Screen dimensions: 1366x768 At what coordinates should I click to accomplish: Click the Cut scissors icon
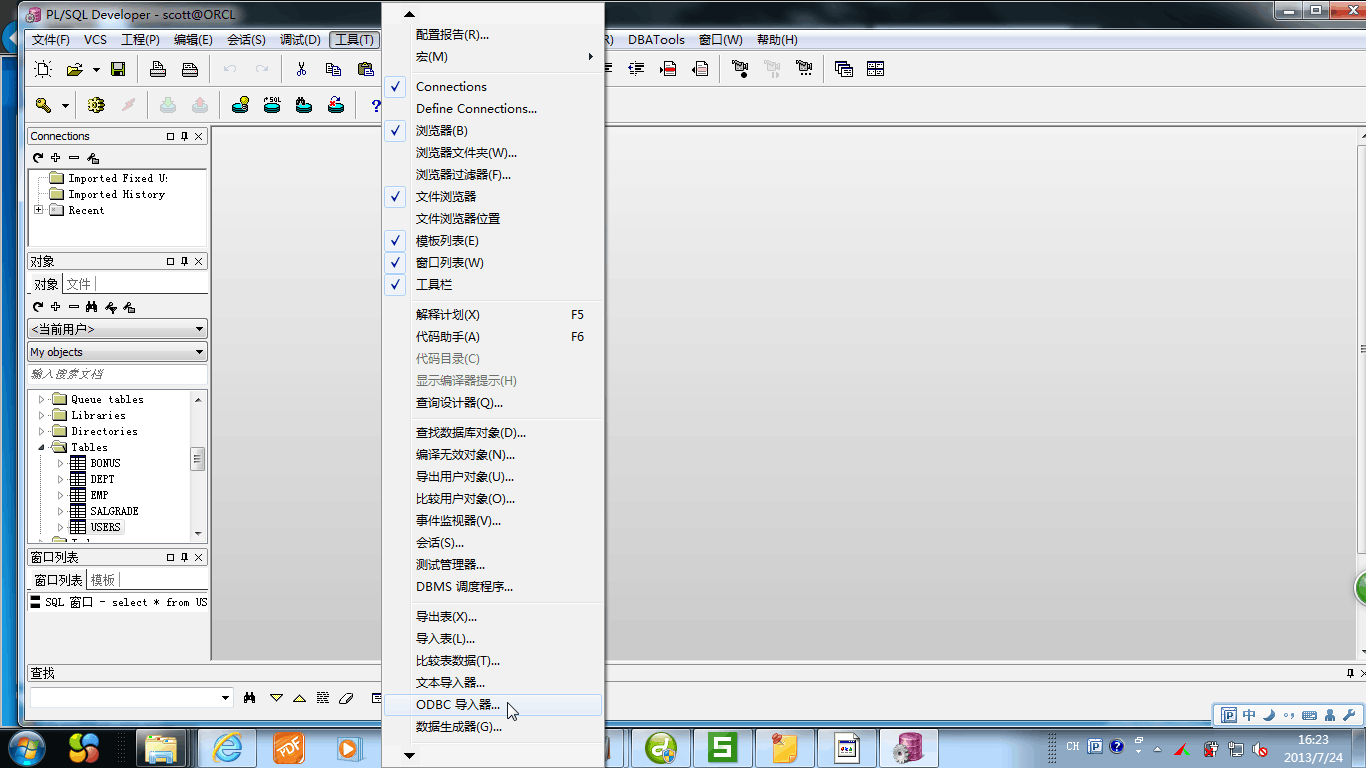coord(301,69)
